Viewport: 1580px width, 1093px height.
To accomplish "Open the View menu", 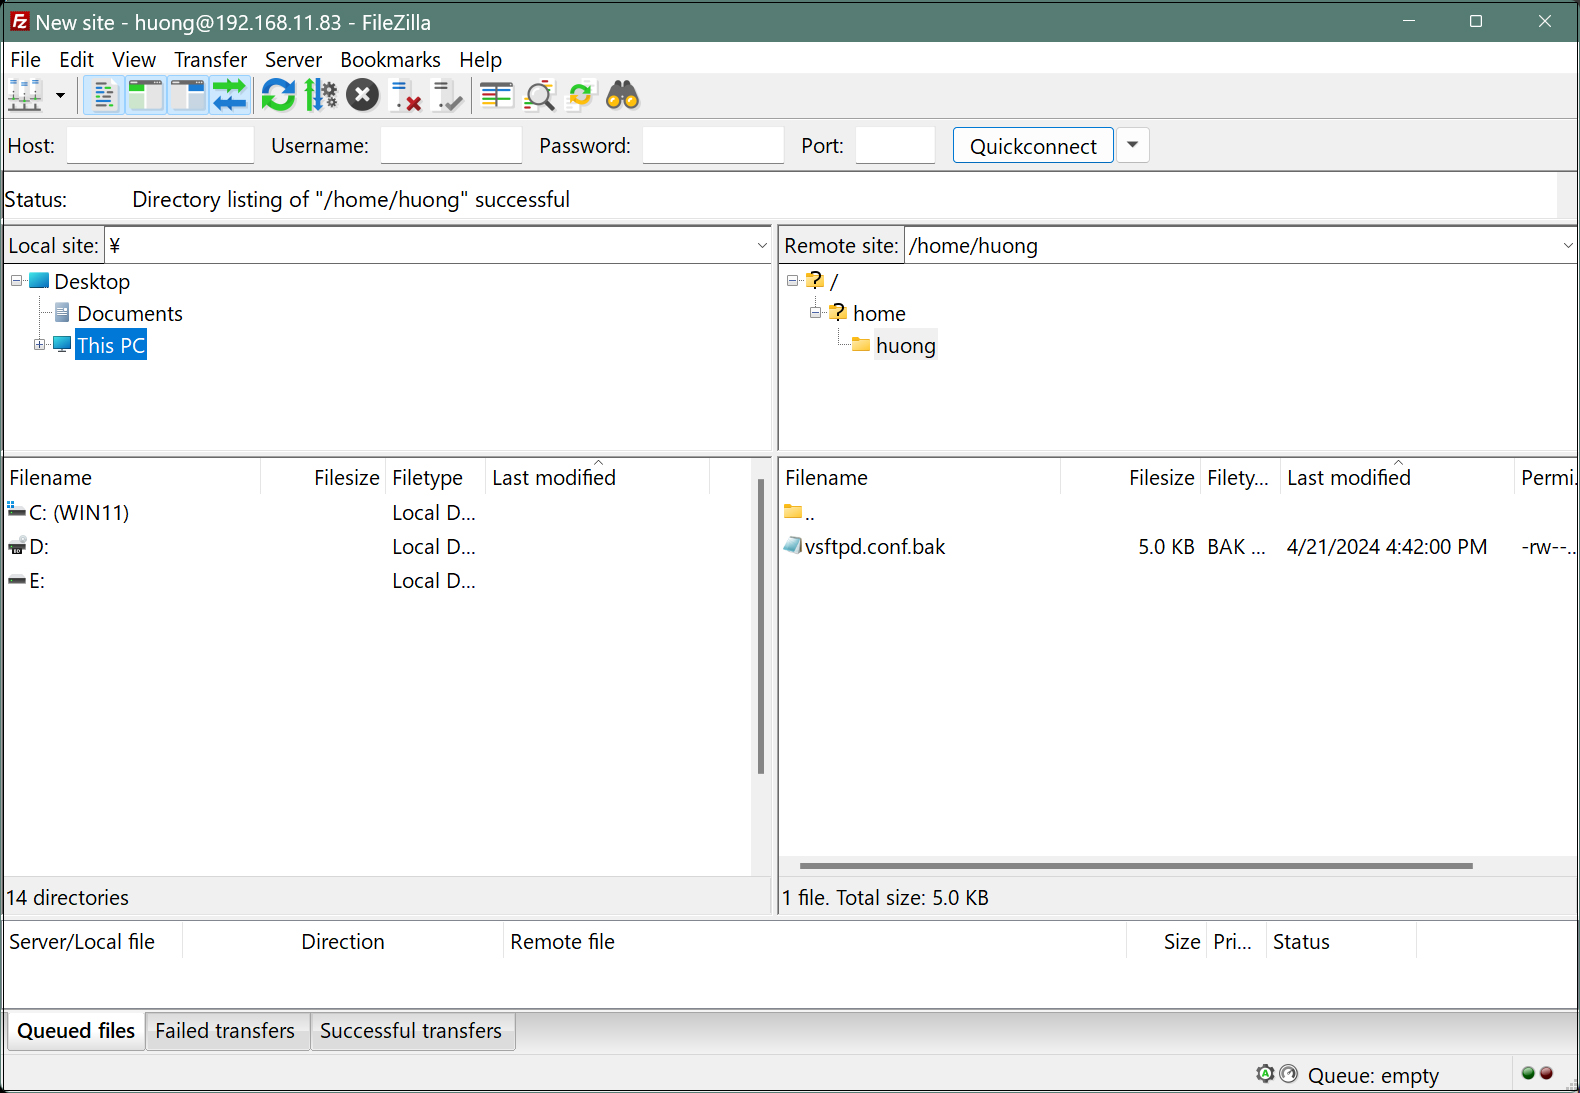I will coord(134,60).
